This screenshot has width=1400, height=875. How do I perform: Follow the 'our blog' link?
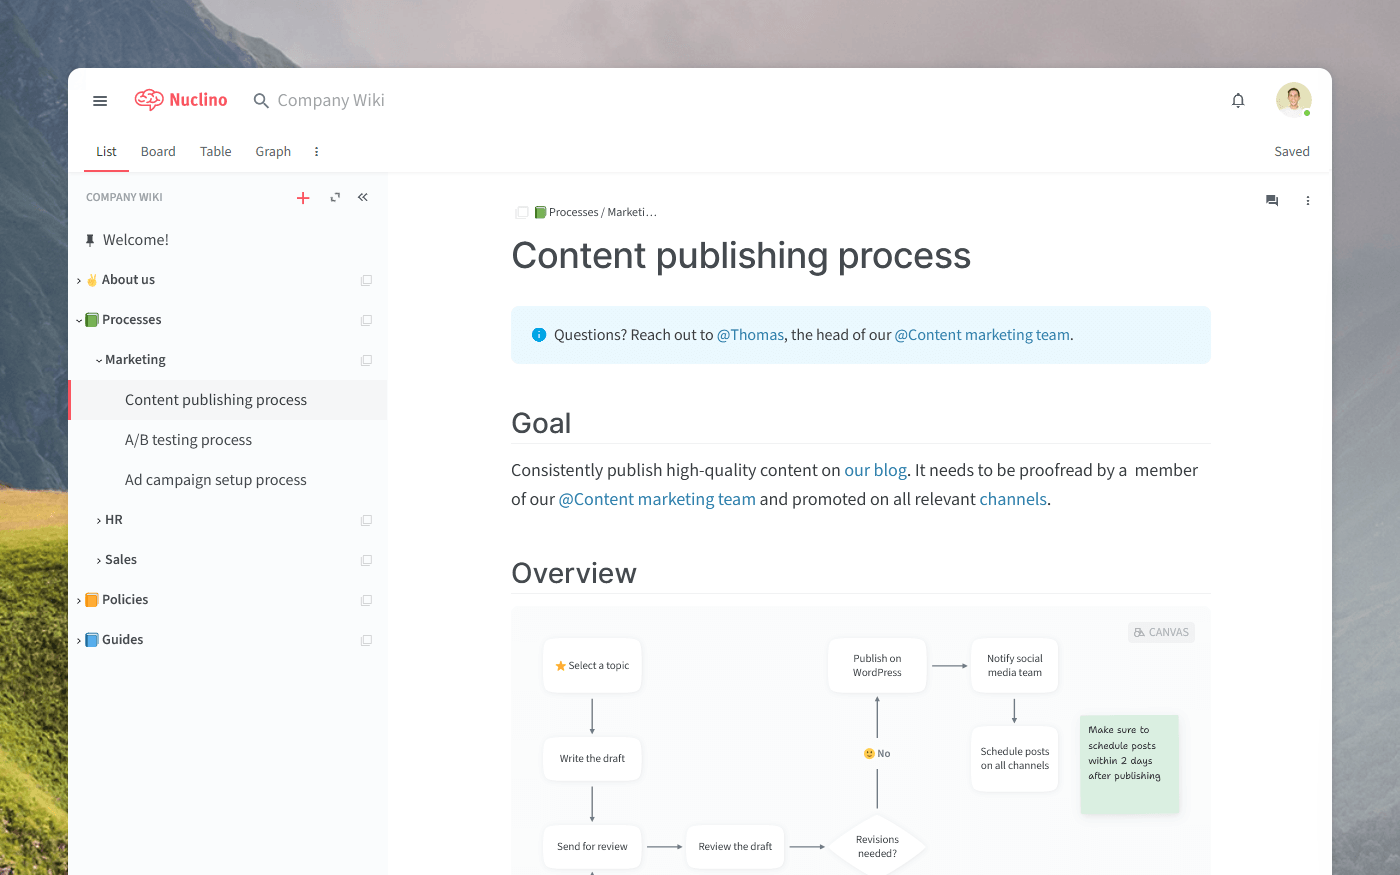click(875, 470)
